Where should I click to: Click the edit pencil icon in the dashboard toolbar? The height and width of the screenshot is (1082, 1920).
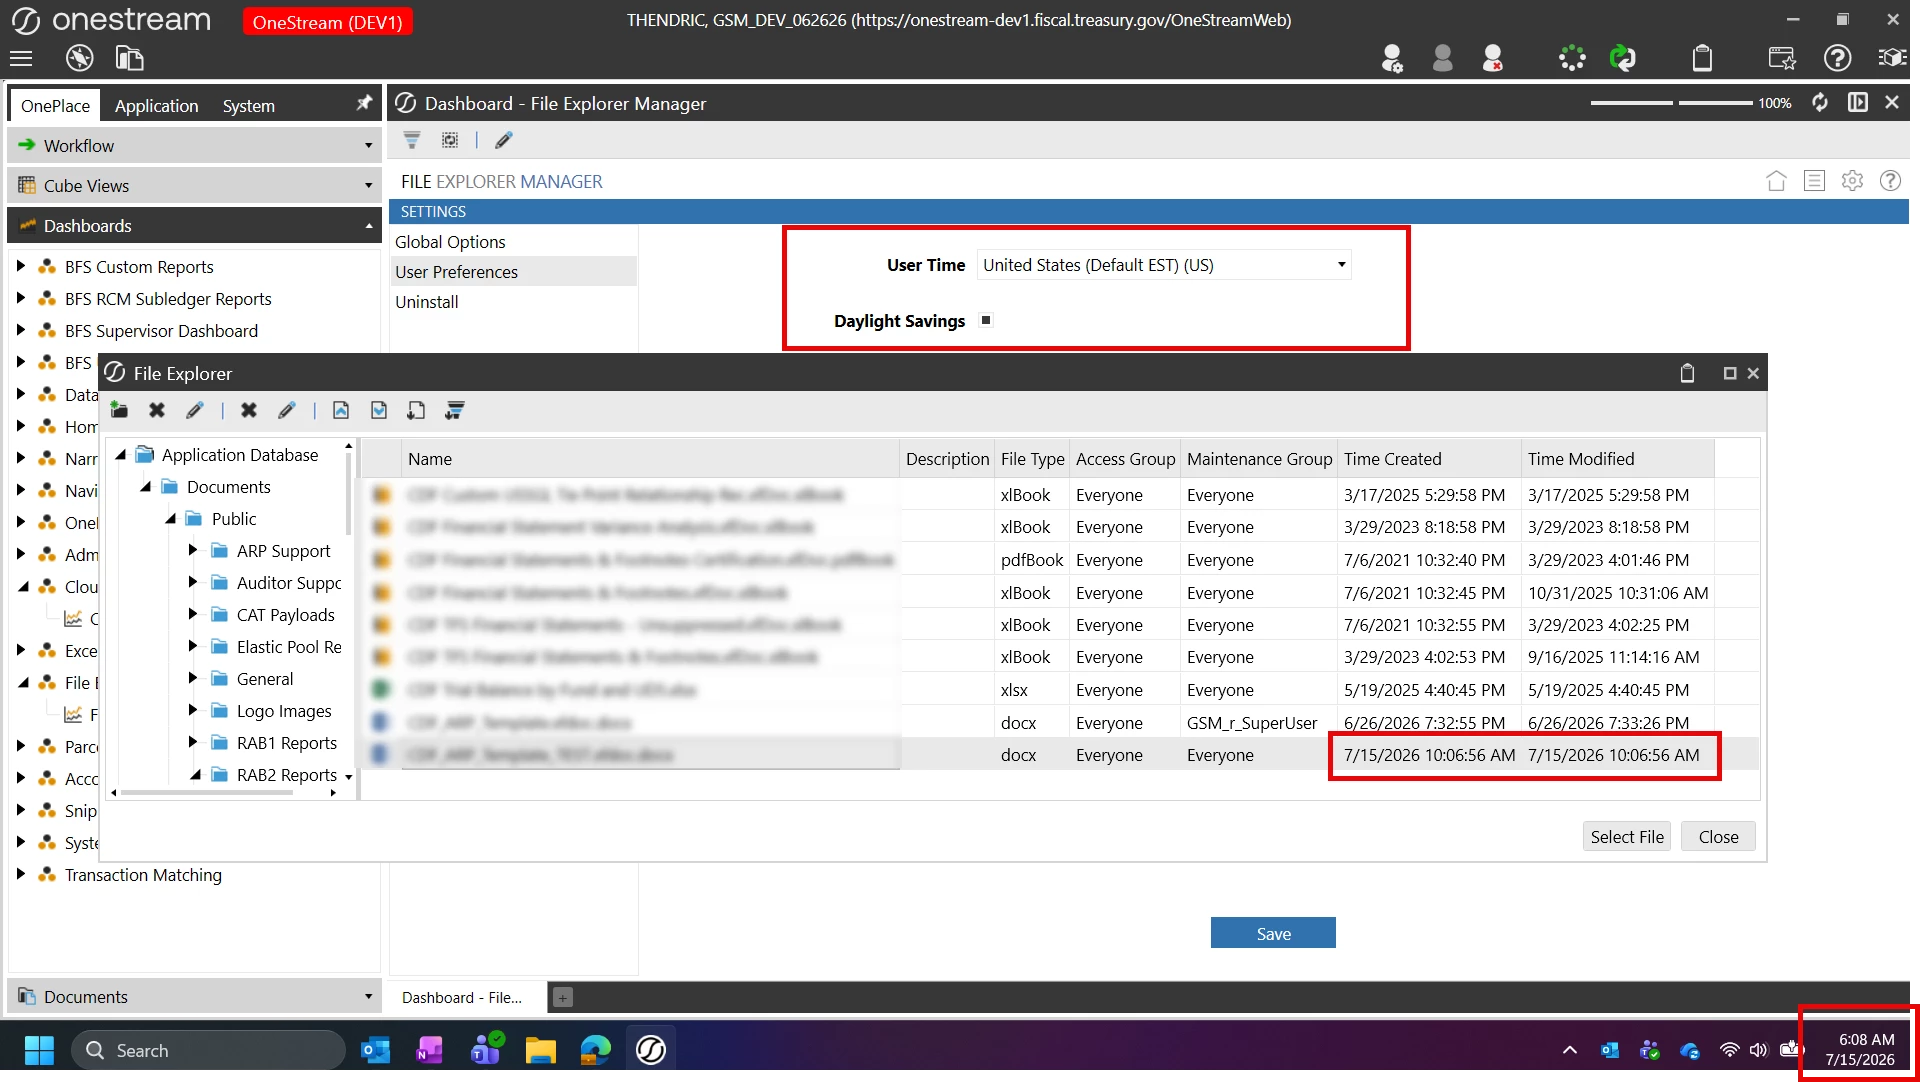(503, 140)
